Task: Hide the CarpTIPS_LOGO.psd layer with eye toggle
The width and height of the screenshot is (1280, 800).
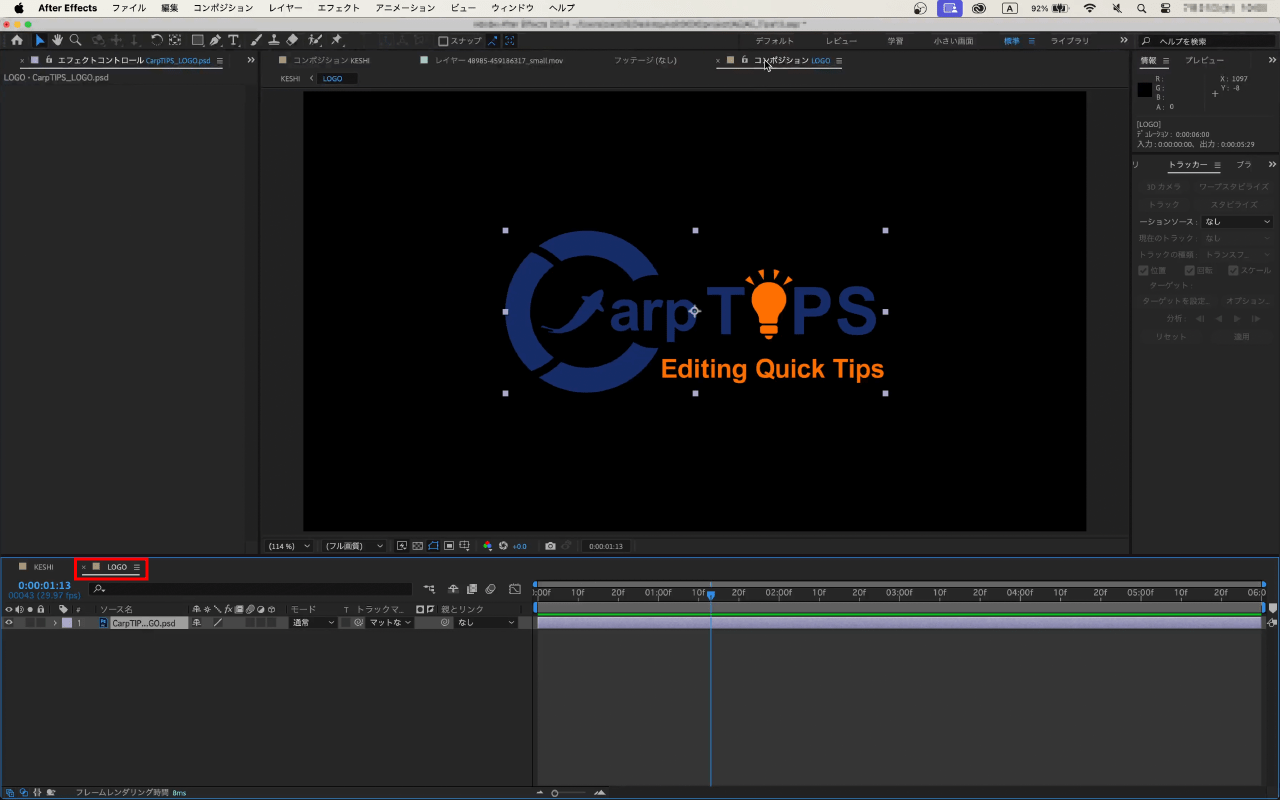Action: click(9, 622)
